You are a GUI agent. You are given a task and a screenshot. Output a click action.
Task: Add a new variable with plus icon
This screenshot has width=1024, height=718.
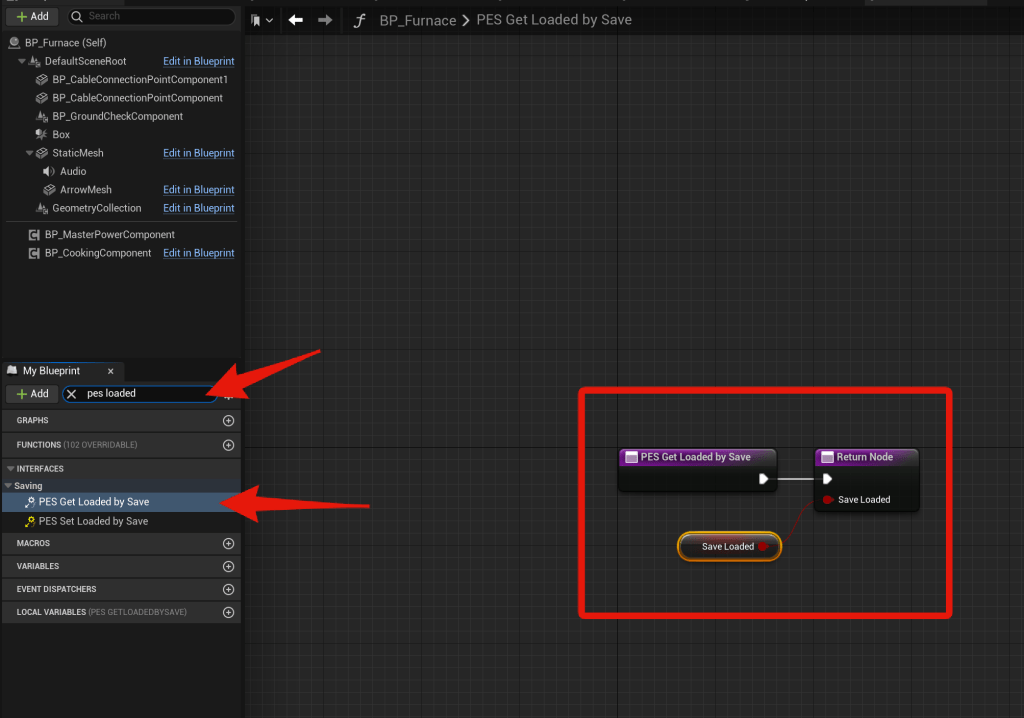(x=228, y=567)
